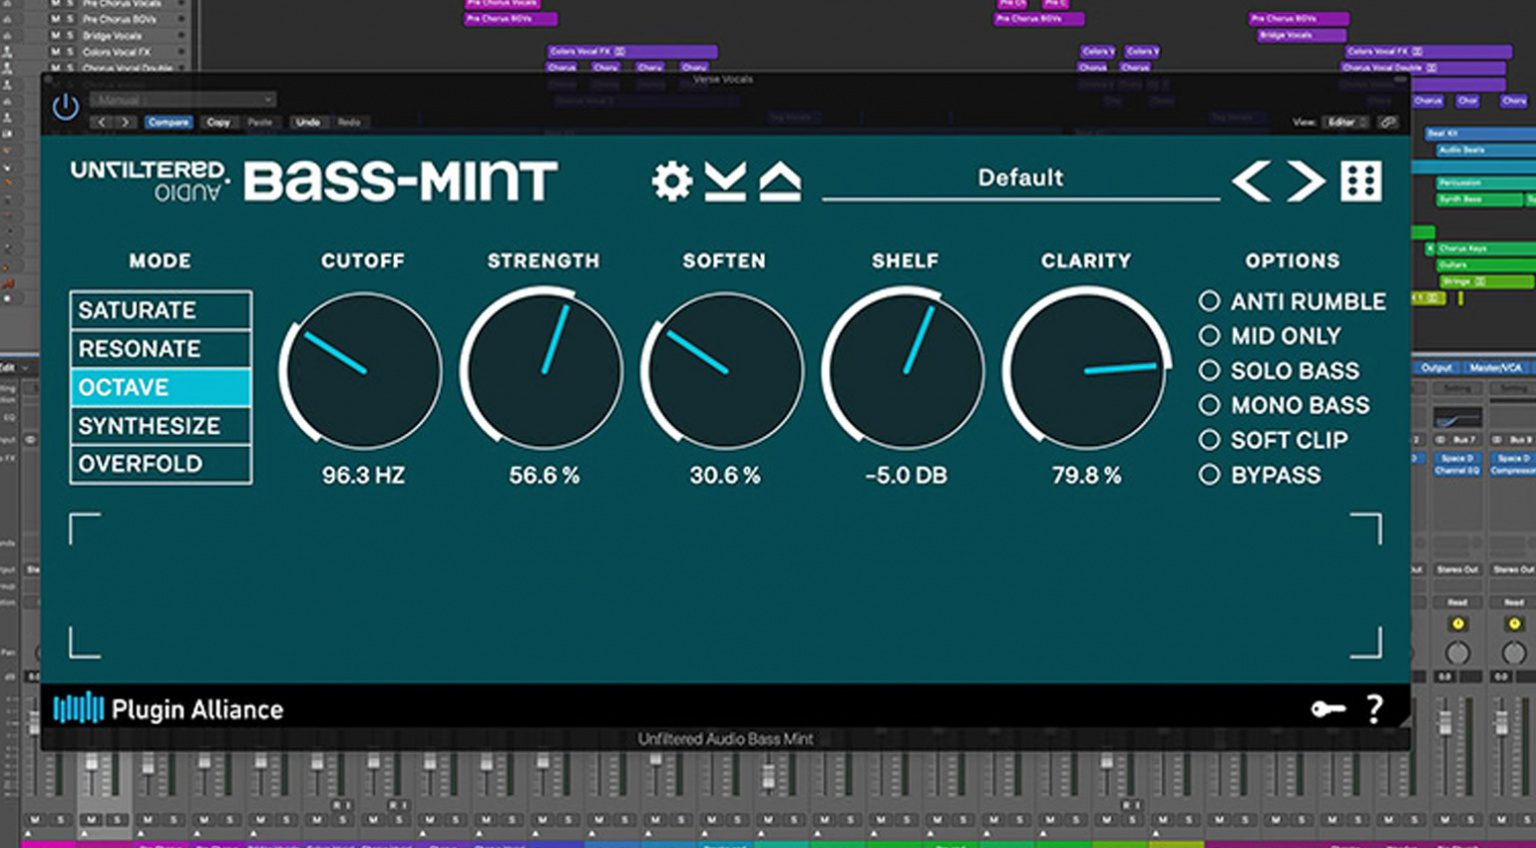The width and height of the screenshot is (1536, 848).
Task: Go to the next Bass-Mint preset
Action: point(1305,181)
